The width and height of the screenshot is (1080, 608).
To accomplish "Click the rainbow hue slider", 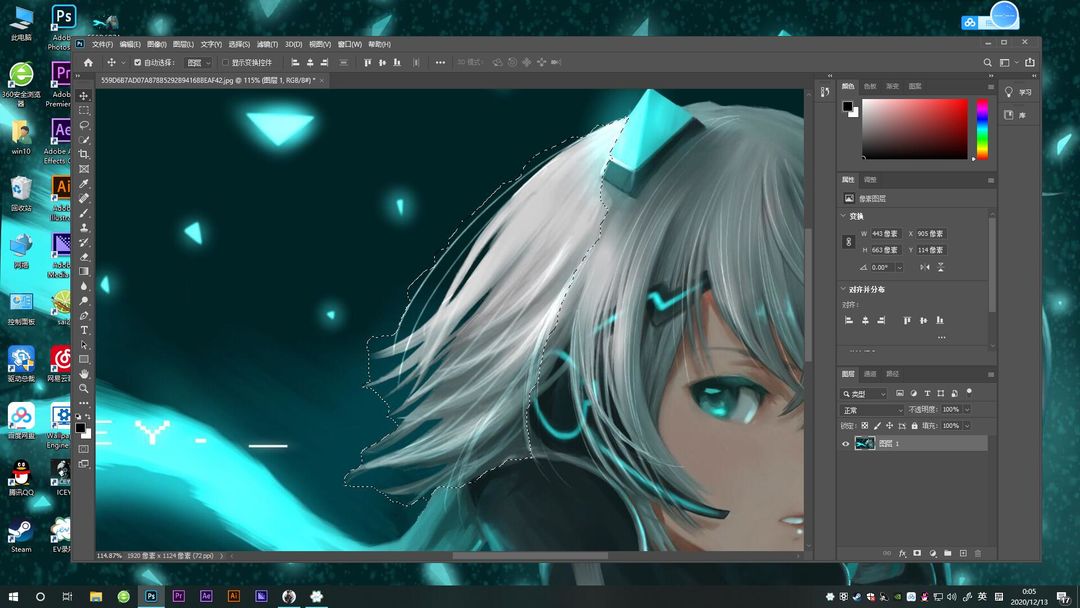I will [x=982, y=129].
